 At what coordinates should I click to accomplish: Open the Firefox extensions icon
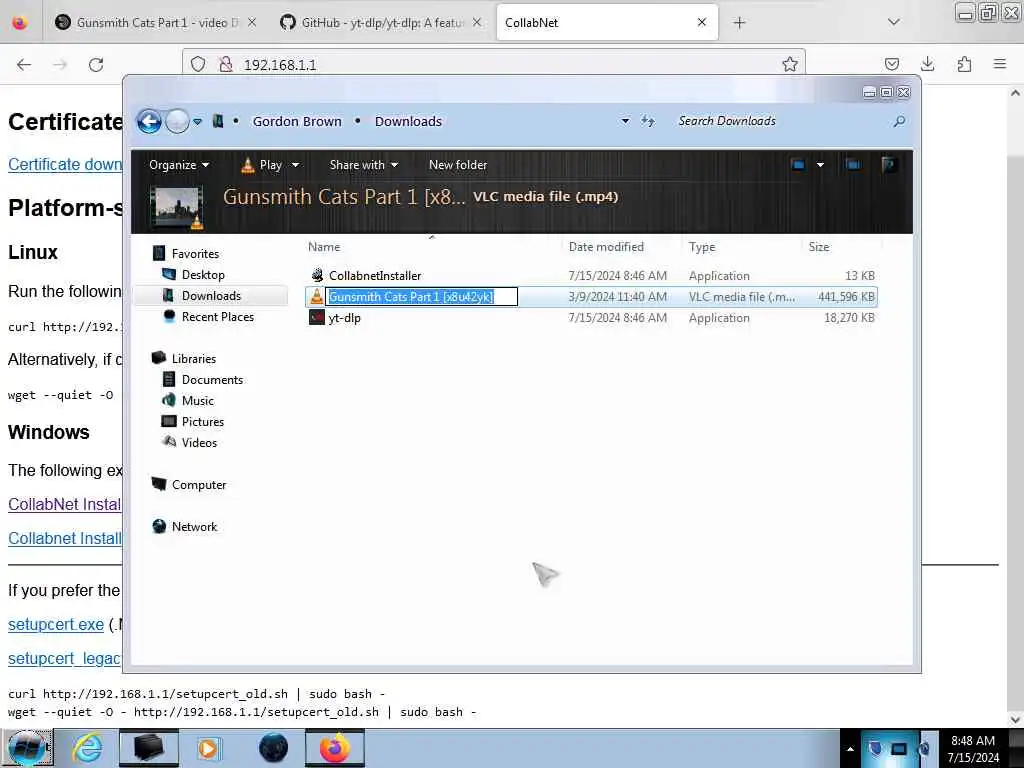point(964,64)
